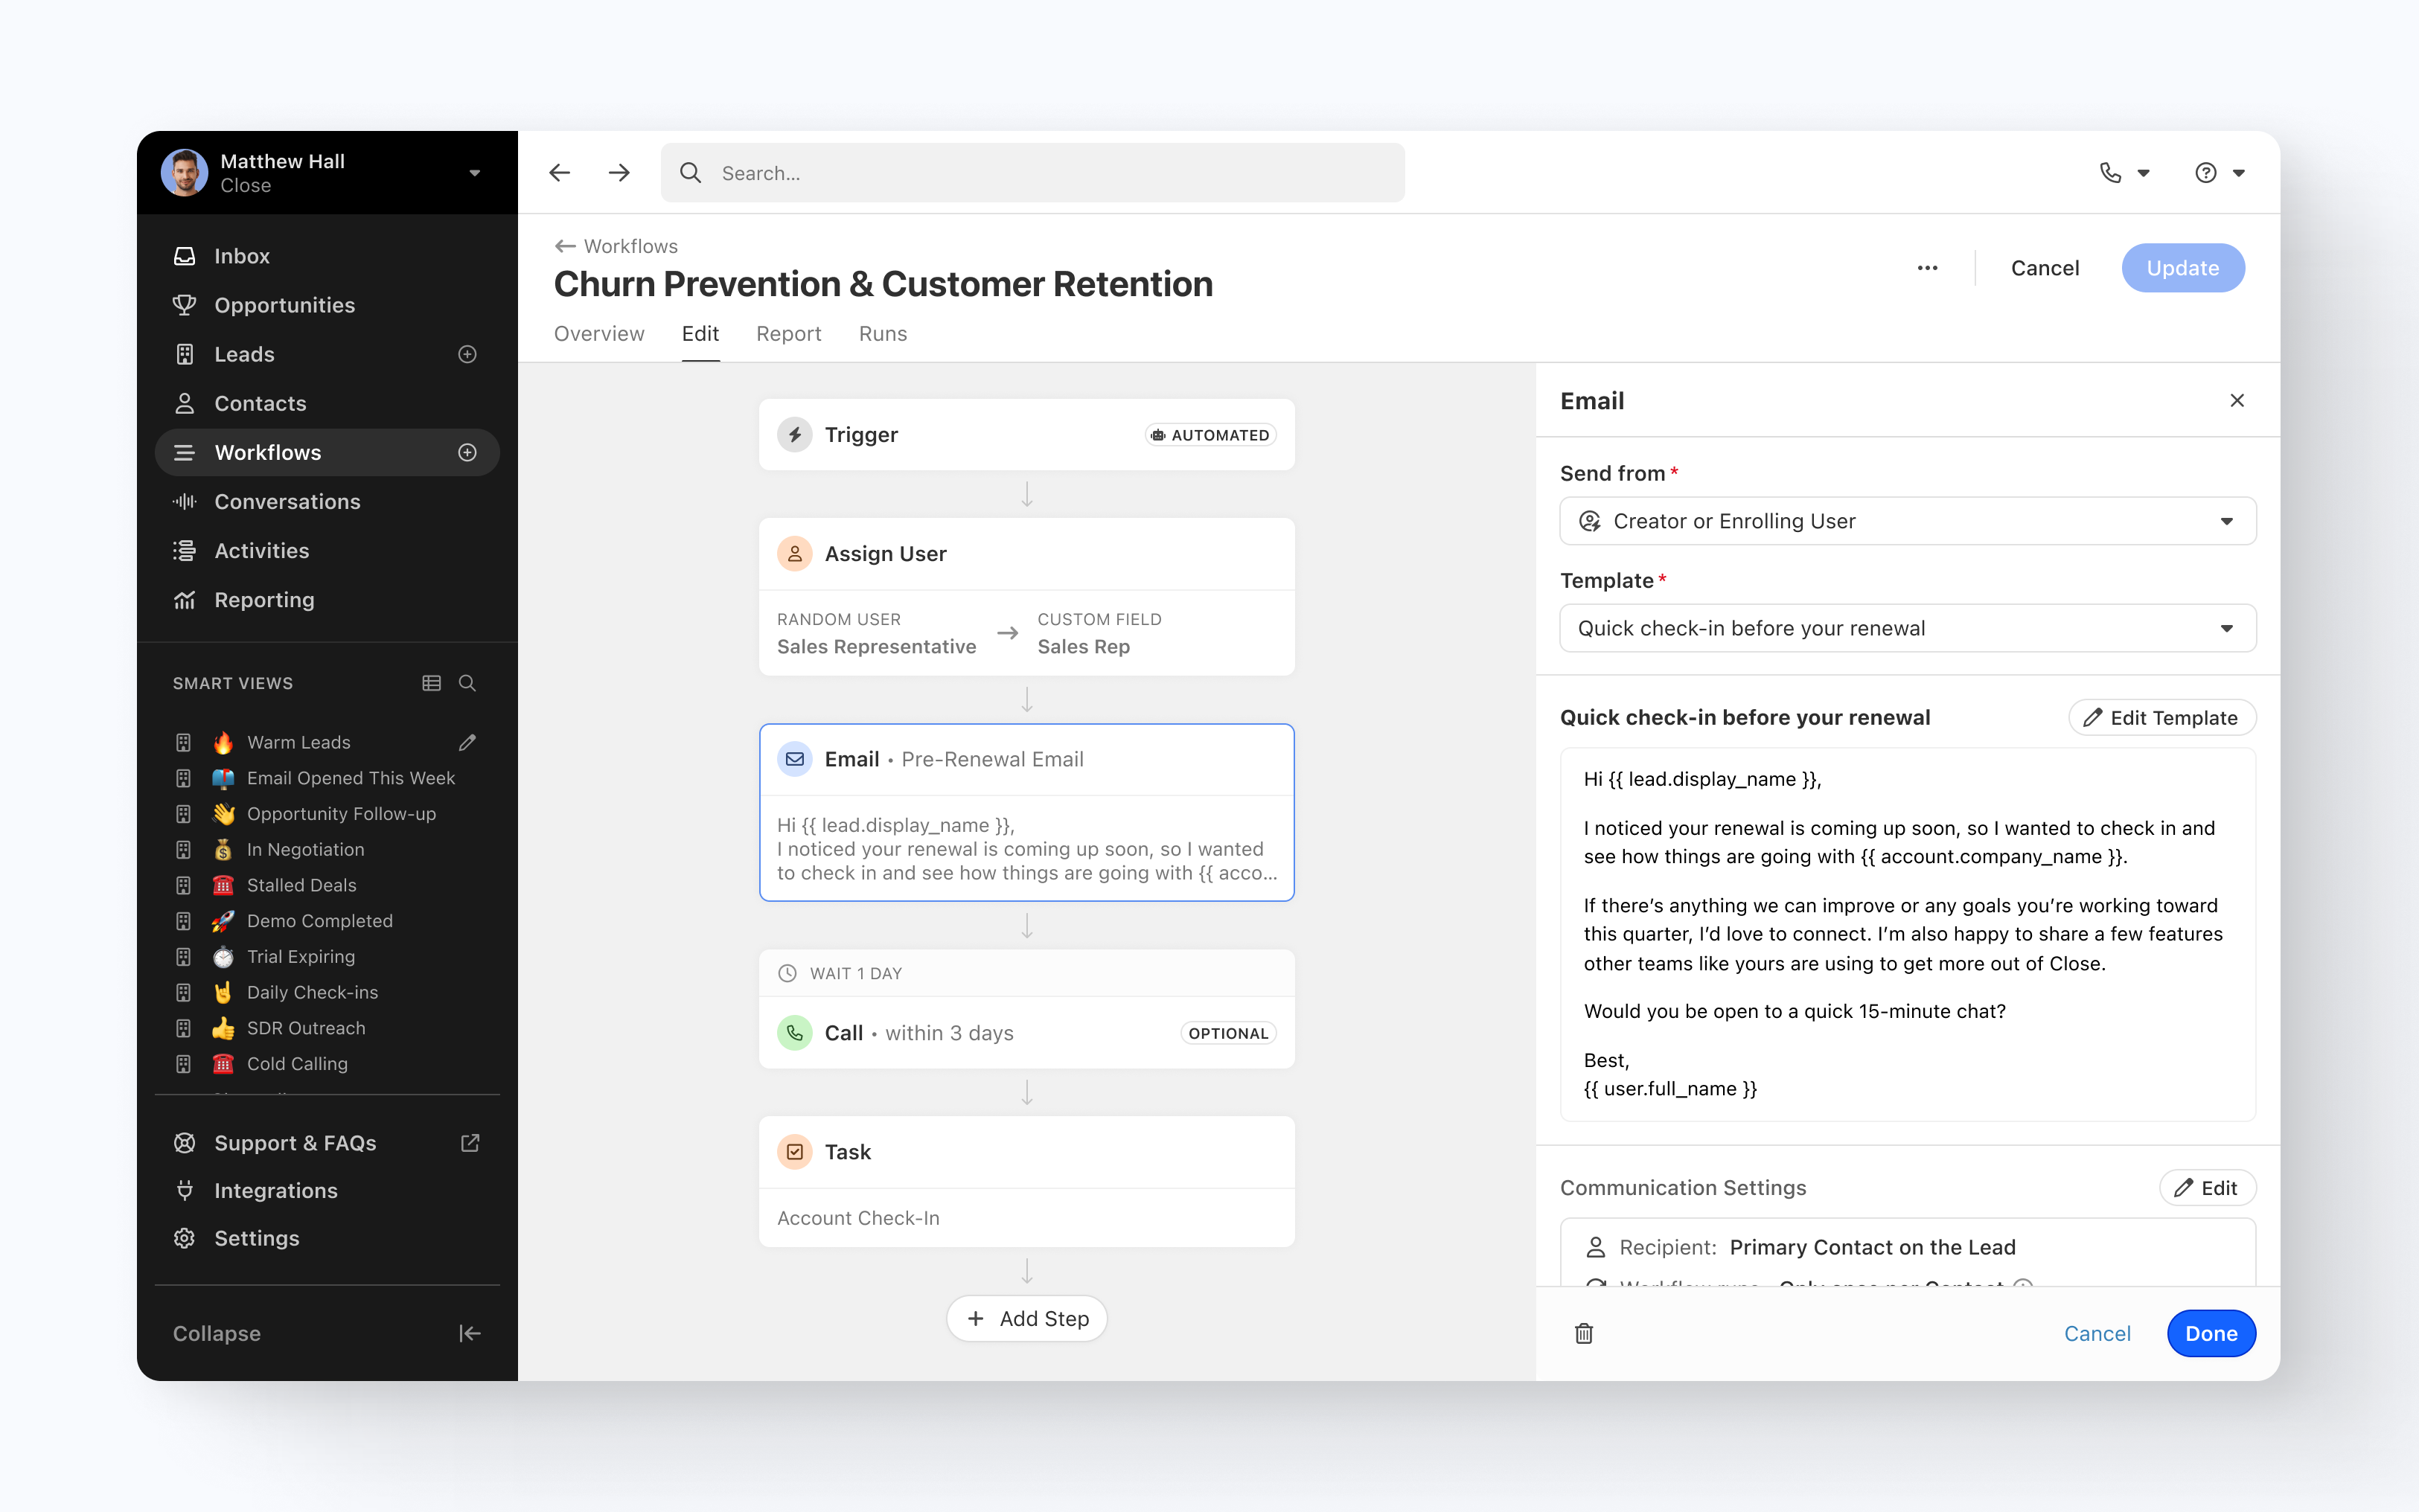Click into the Search field
This screenshot has width=2419, height=1512.
pos(1032,173)
